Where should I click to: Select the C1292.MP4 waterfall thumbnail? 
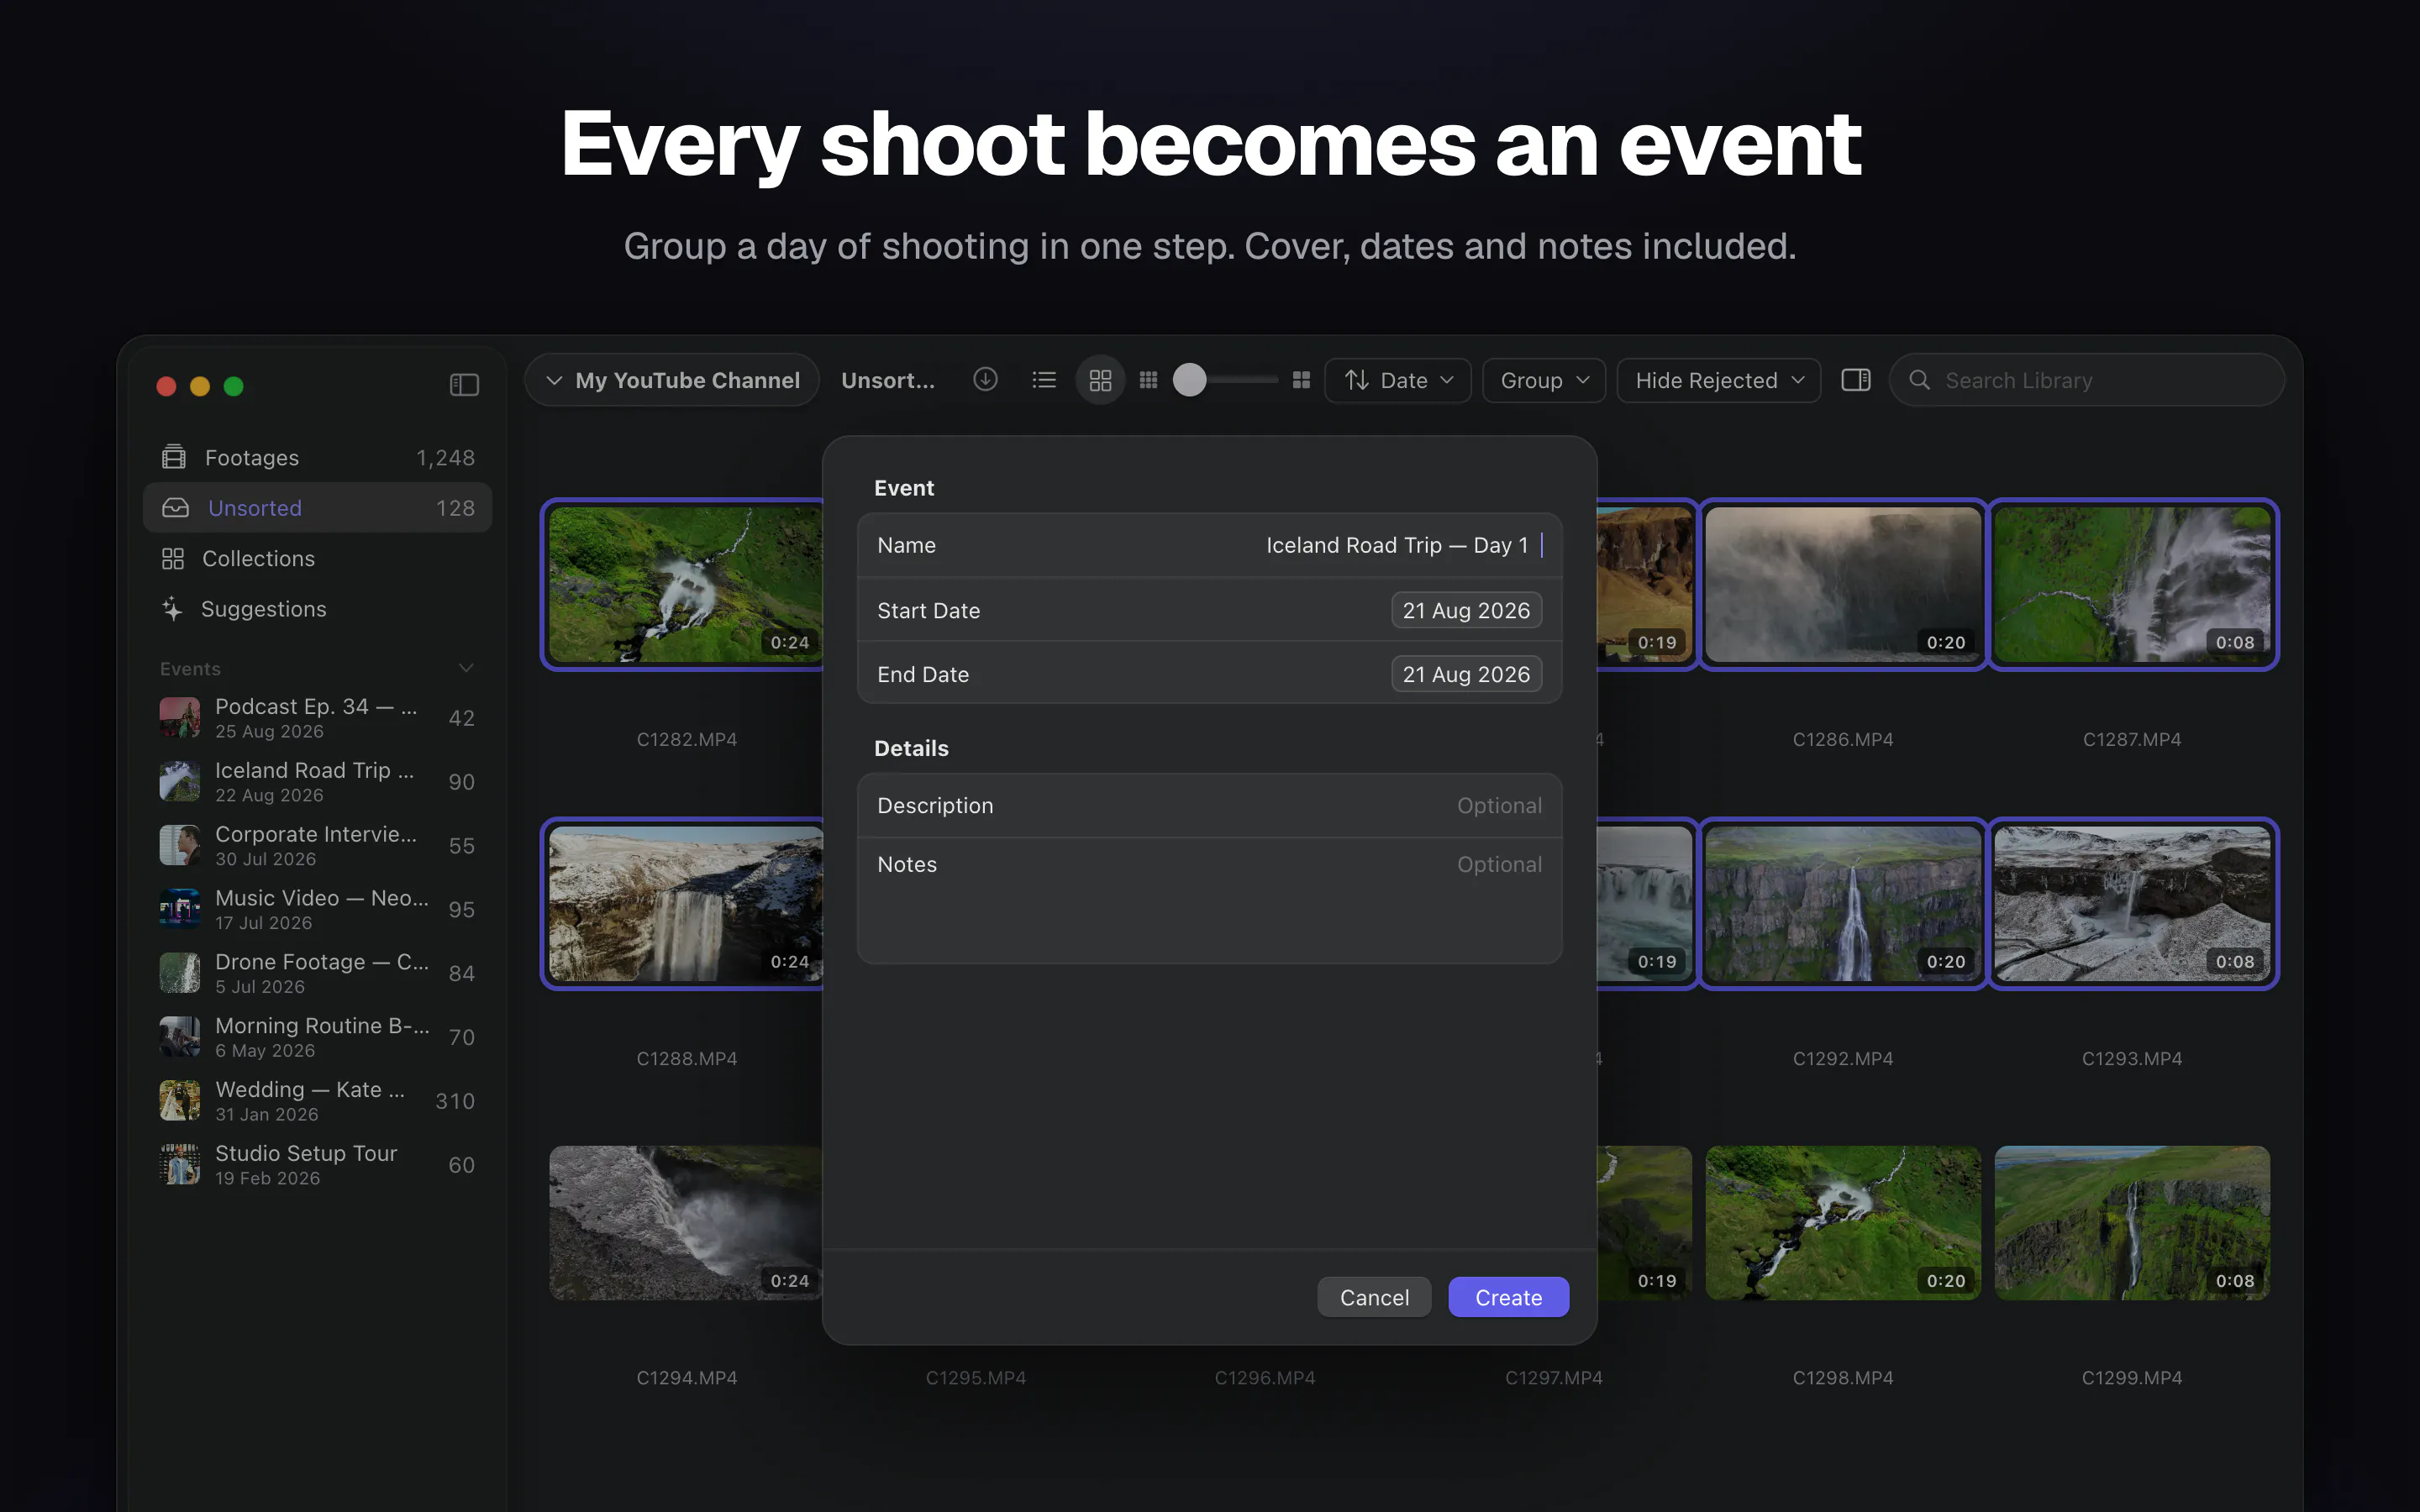click(1842, 903)
